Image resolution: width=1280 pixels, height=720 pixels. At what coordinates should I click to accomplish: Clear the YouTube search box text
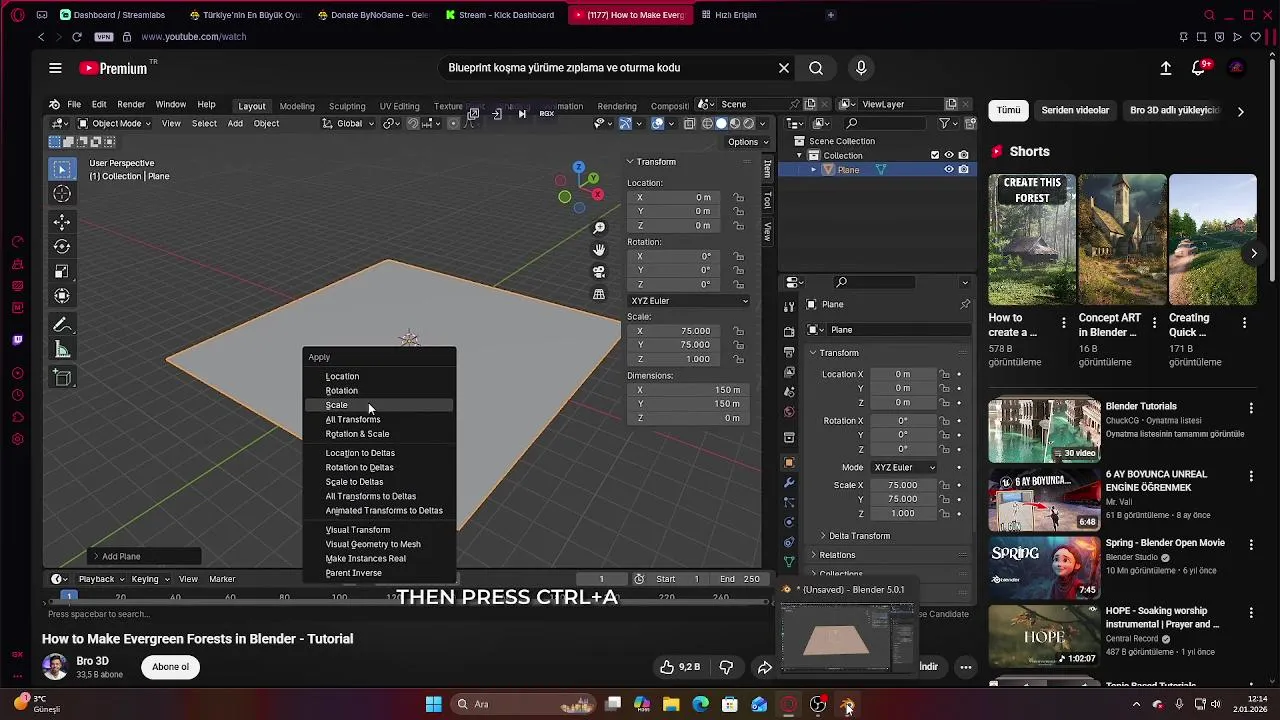point(784,68)
